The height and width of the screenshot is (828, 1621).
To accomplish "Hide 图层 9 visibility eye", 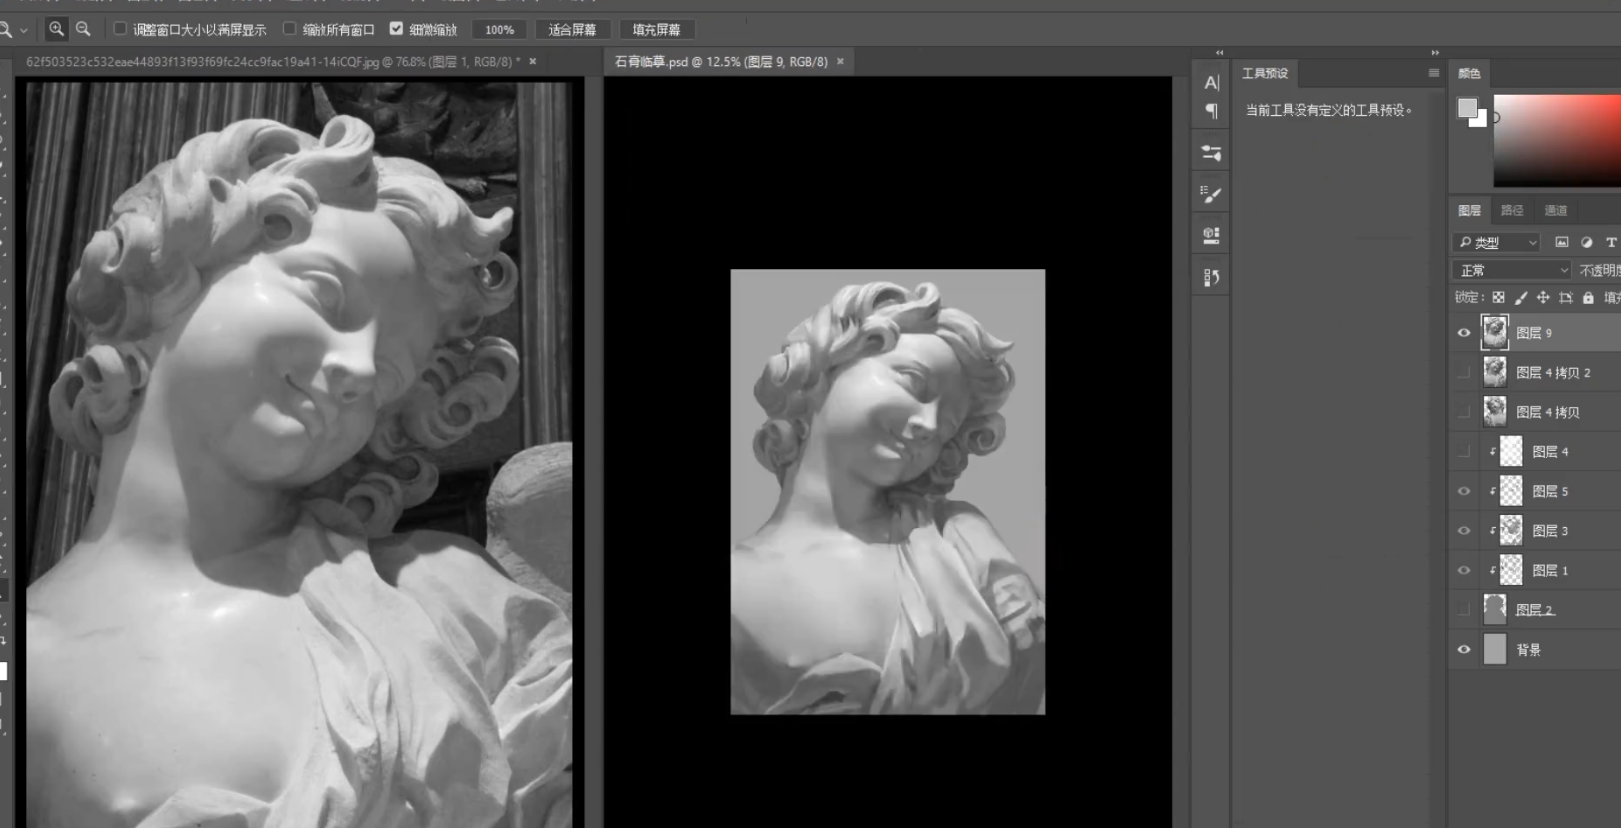I will click(x=1464, y=333).
